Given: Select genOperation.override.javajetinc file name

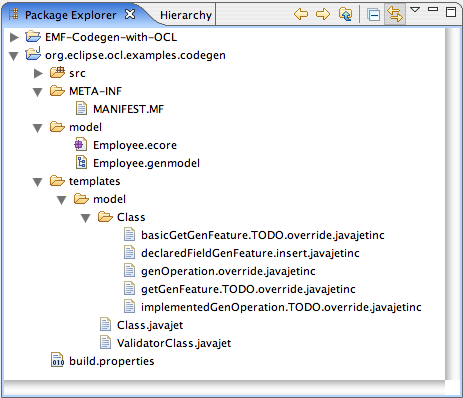Looking at the screenshot, I should pos(228,271).
